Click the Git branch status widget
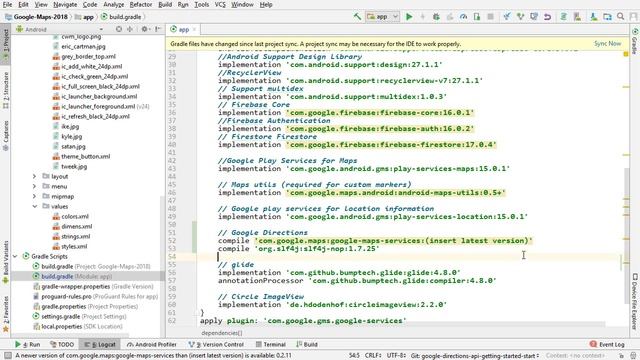The height and width of the screenshot is (360, 640). pos(475,356)
